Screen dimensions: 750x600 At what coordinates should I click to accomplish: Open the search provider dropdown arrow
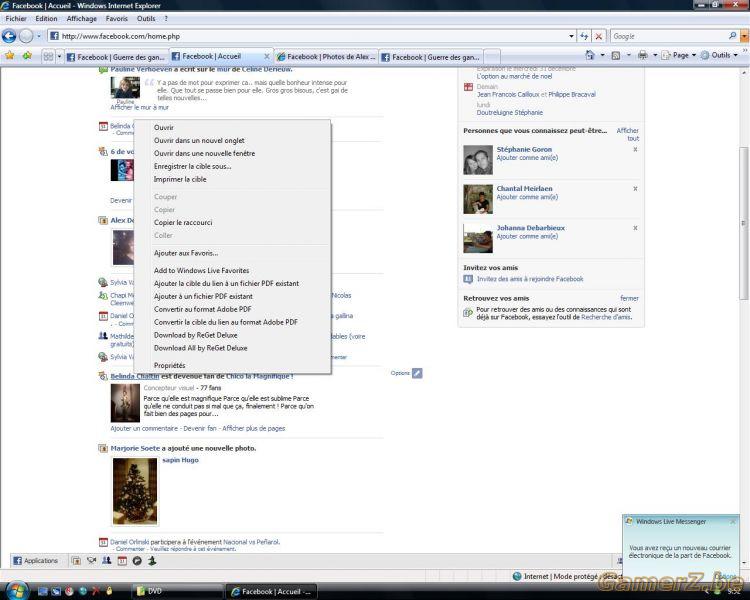pos(744,36)
